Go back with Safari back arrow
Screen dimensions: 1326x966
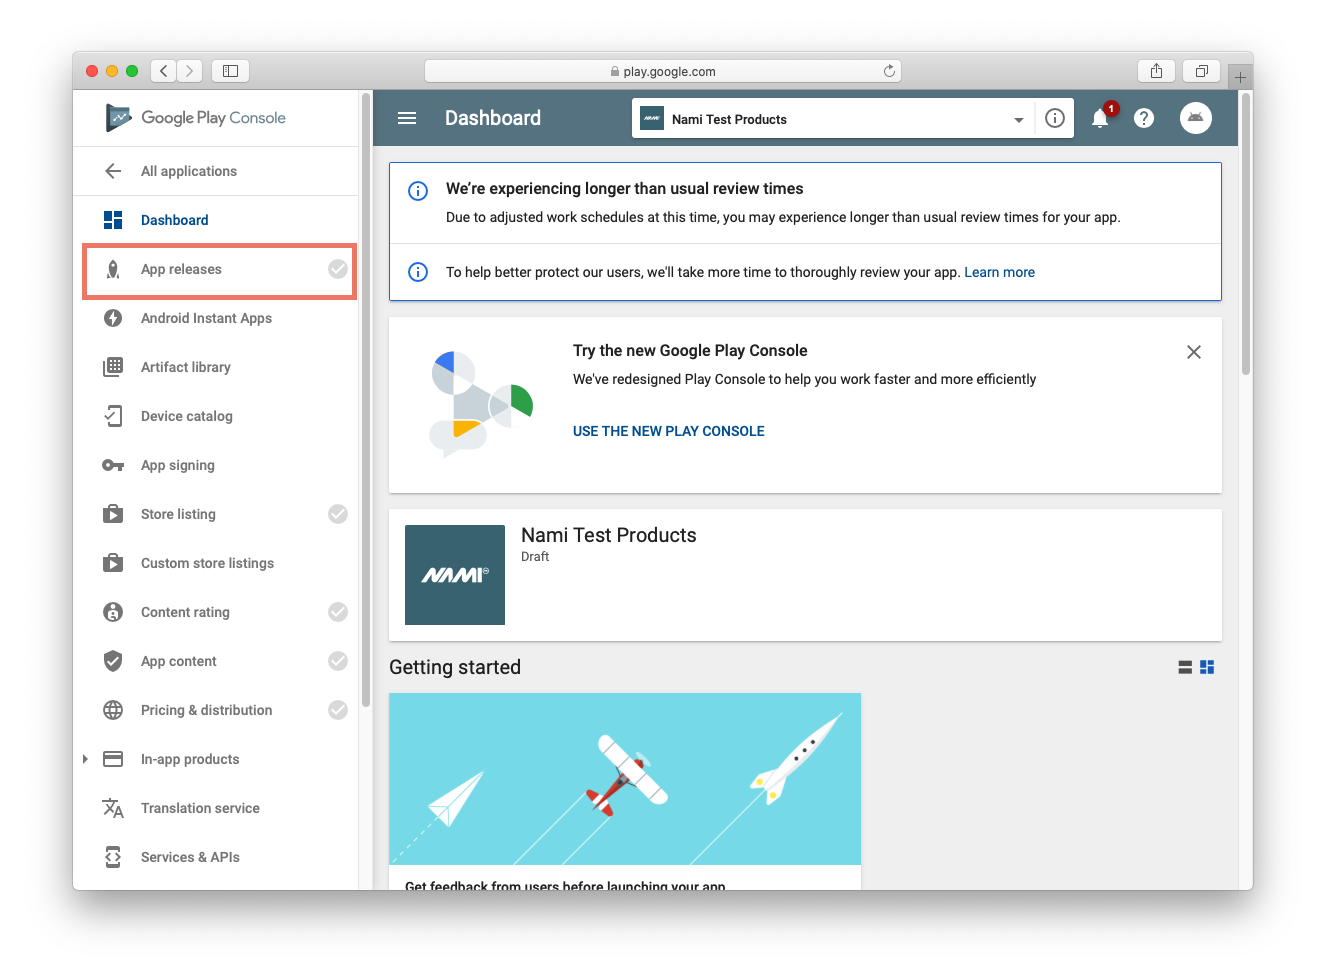164,71
